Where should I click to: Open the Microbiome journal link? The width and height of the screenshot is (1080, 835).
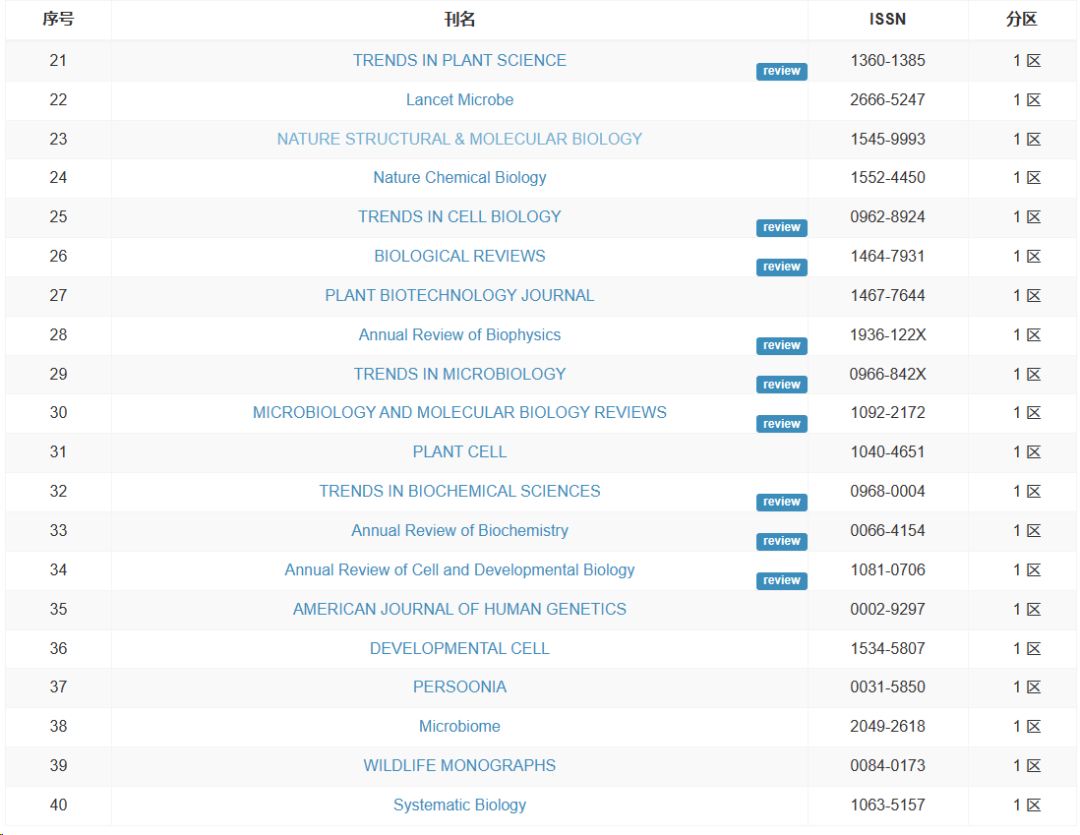(459, 726)
